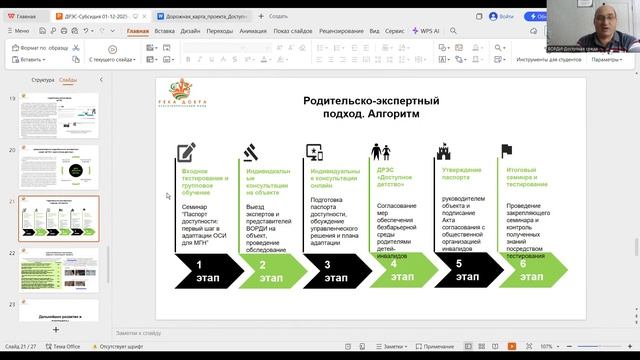This screenshot has height=360, width=640.
Task: Open the 'Рецензирование' ribbon tab
Action: coord(341,31)
